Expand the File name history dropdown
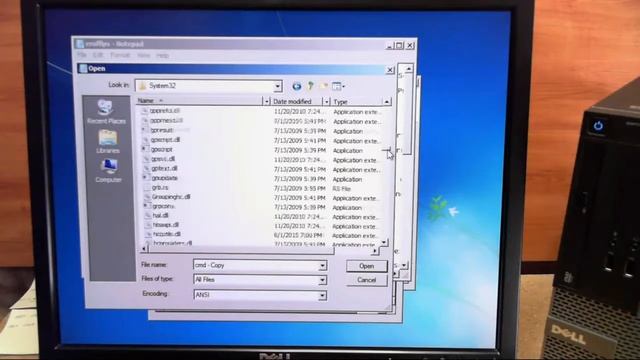This screenshot has height=360, width=640. [x=322, y=266]
